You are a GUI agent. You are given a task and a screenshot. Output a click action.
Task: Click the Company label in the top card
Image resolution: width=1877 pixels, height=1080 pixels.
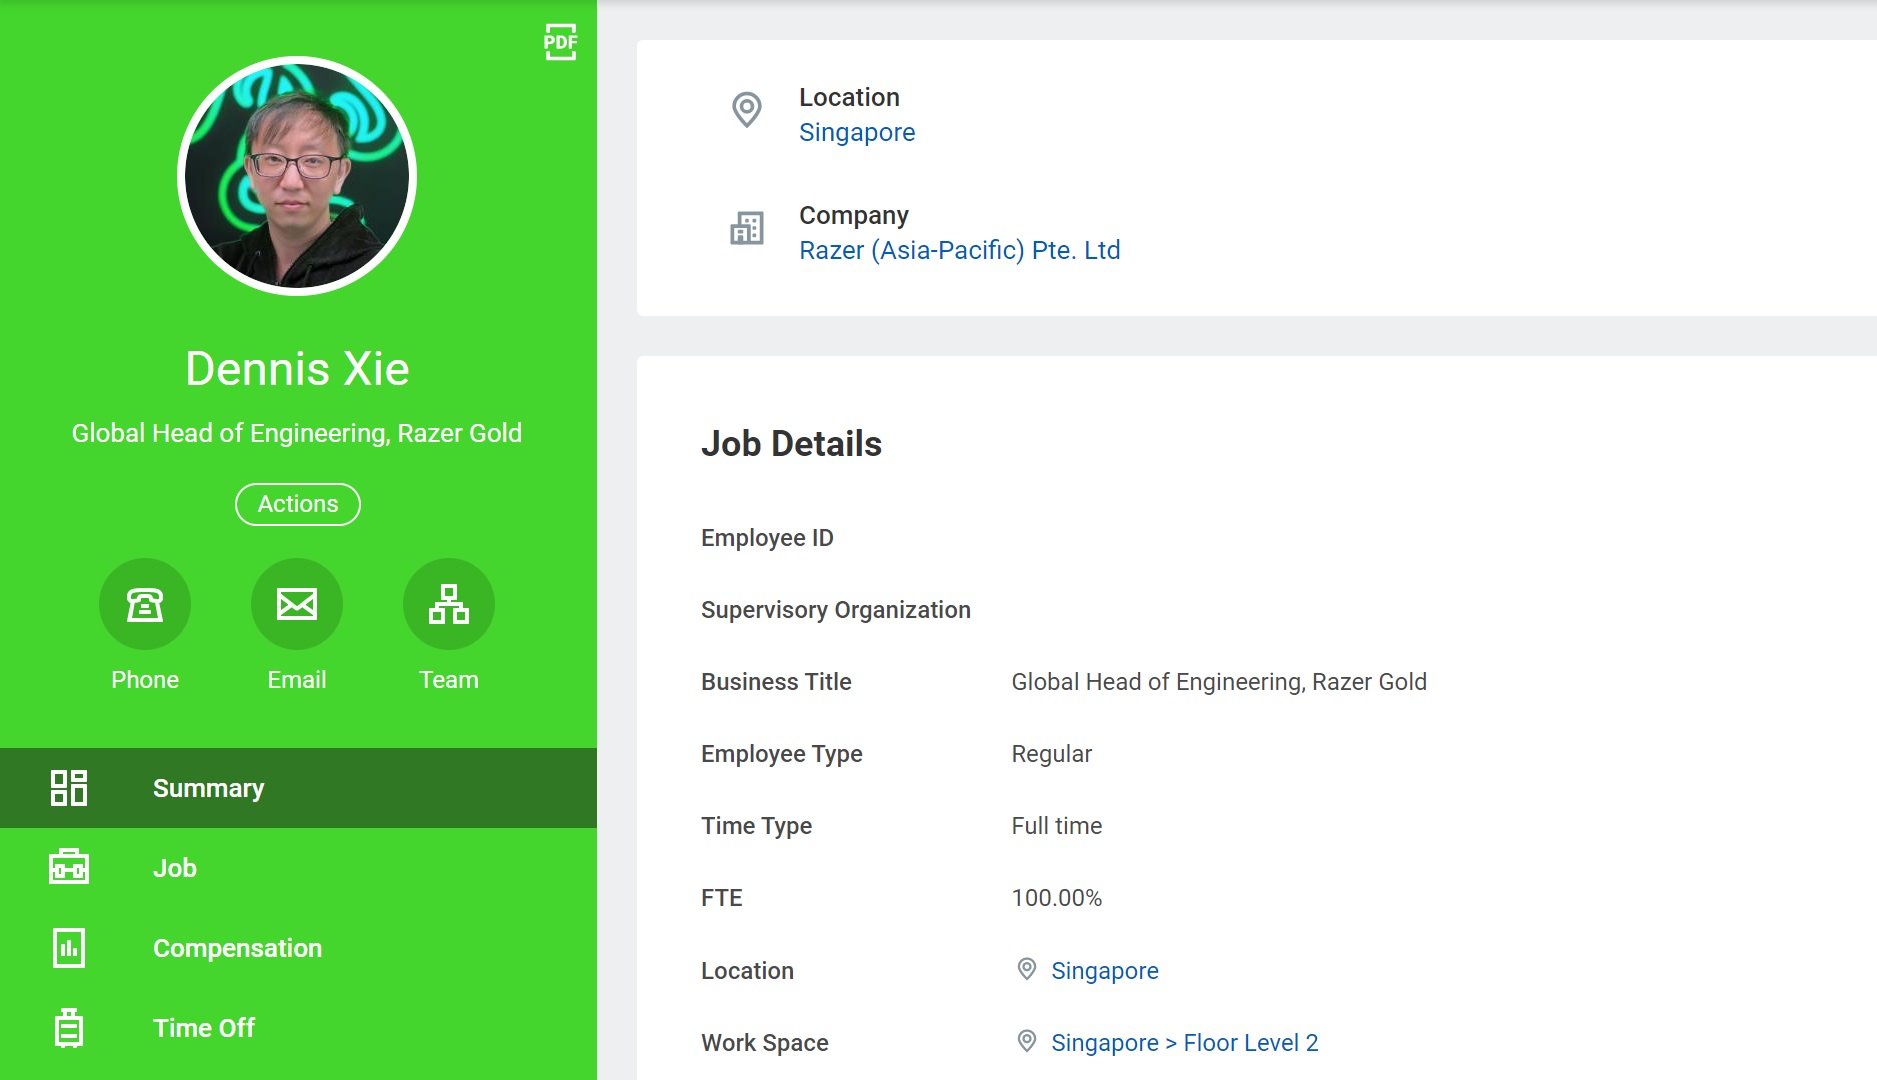click(854, 216)
